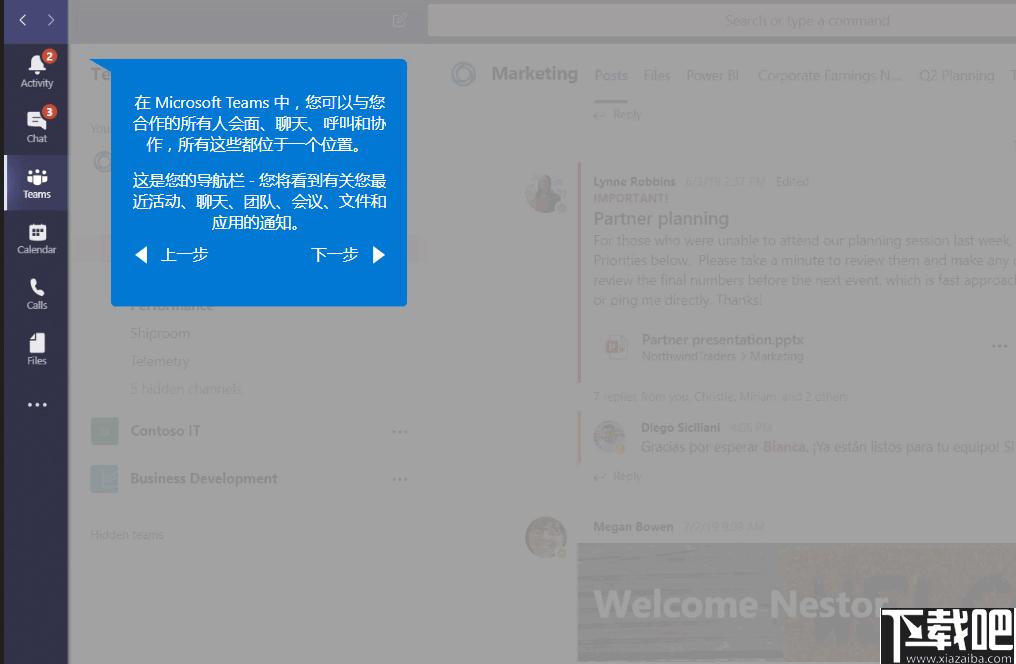Open the Files section
Viewport: 1016px width, 664px height.
point(37,350)
